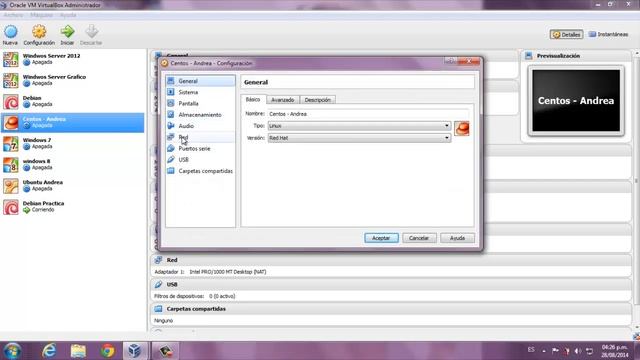Viewport: 640px width, 360px height.
Task: Open File Explorer from taskbar
Action: click(78, 351)
